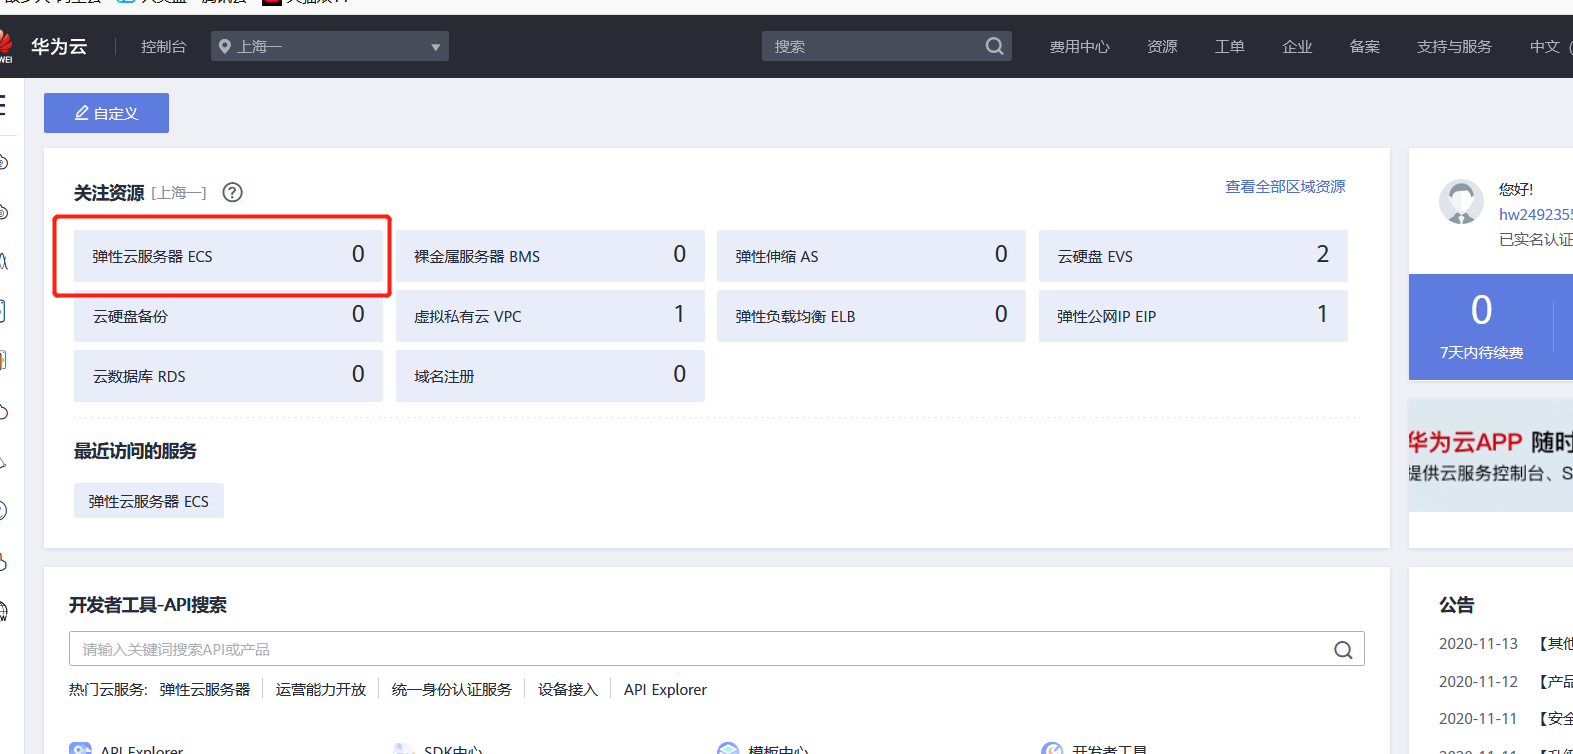Select hot service 运营能力开放 link
The image size is (1573, 754).
[x=321, y=690]
